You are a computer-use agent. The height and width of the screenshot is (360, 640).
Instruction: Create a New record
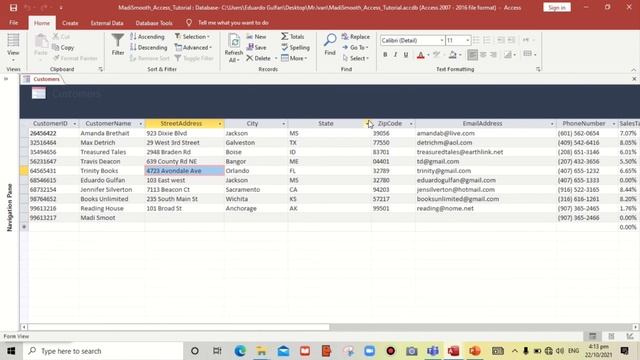[x=256, y=37]
